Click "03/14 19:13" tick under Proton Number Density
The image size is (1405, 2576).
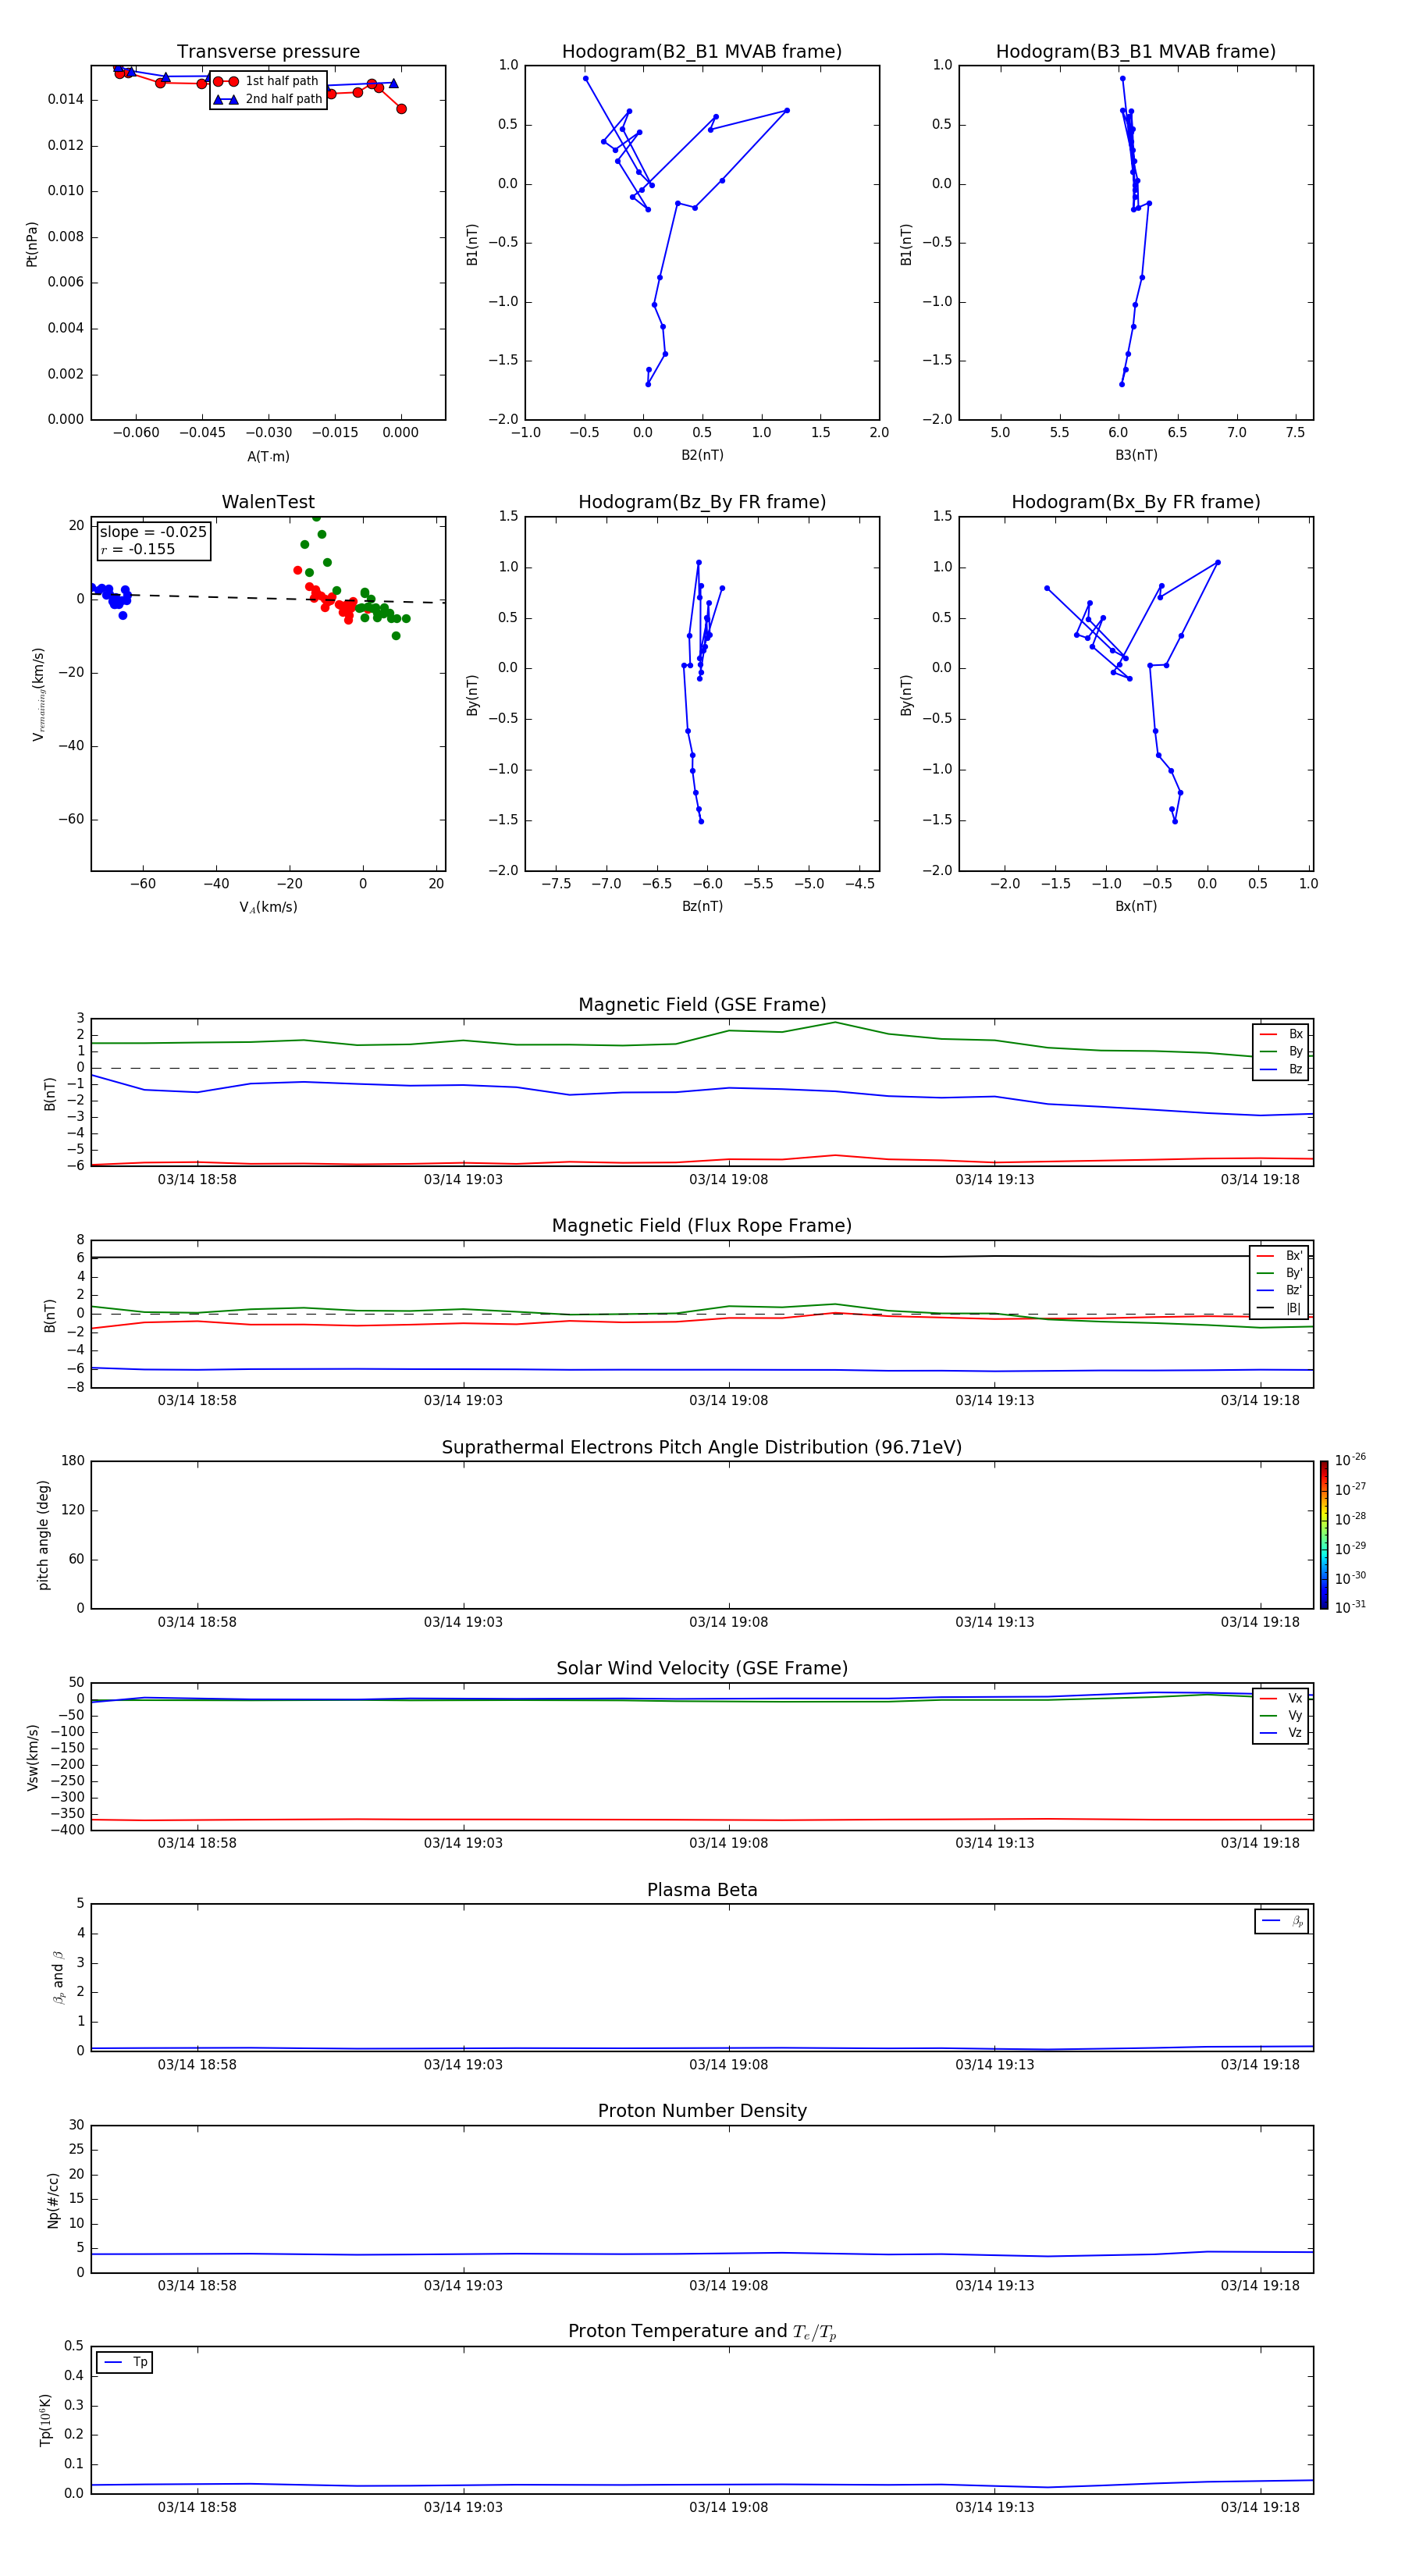coord(994,2285)
